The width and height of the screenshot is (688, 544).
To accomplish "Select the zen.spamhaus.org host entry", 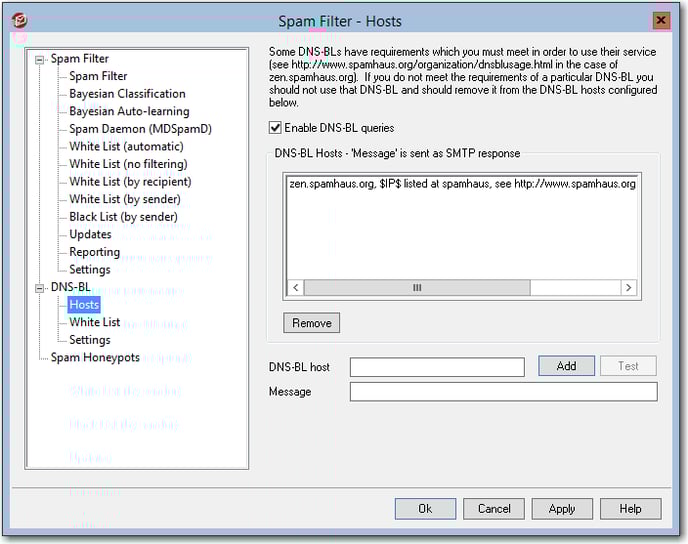I will point(462,184).
